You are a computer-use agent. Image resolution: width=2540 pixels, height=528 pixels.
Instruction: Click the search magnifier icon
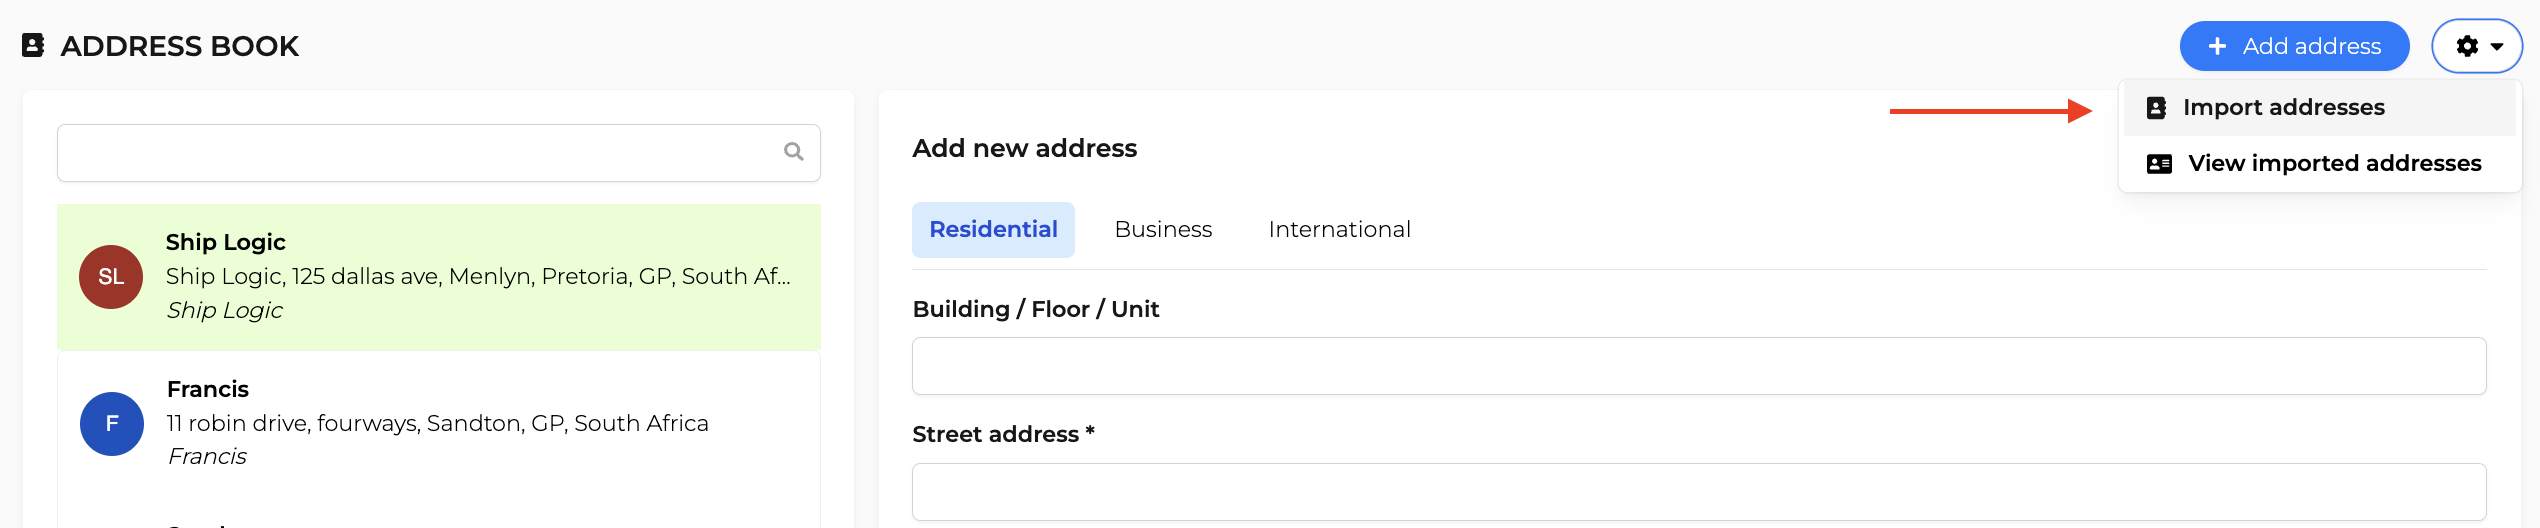pyautogui.click(x=794, y=152)
